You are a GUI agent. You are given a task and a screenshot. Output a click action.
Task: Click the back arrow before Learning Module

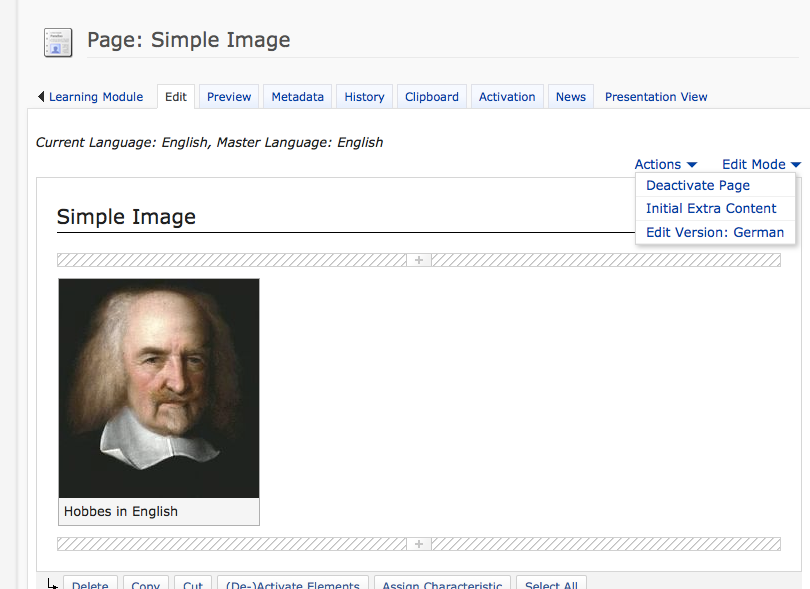41,97
